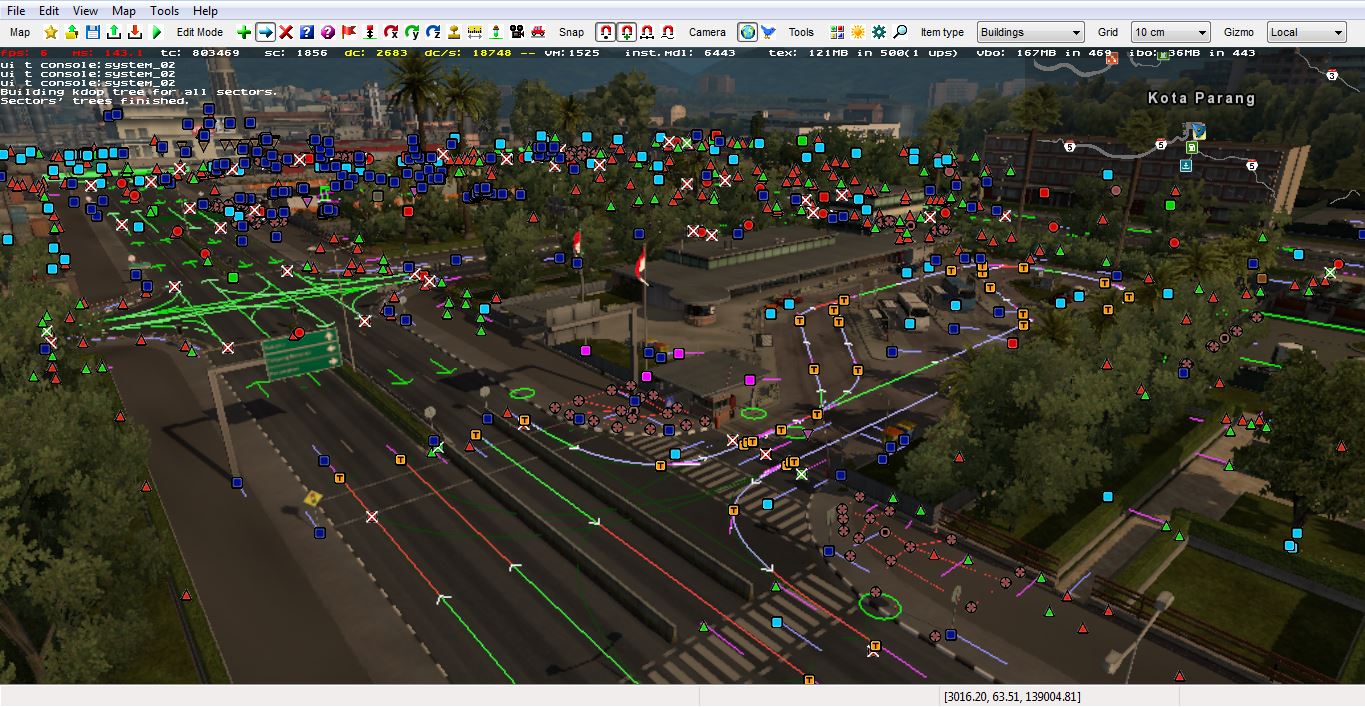Click the magnifying glass find tool
1365x707 pixels.
tap(900, 32)
